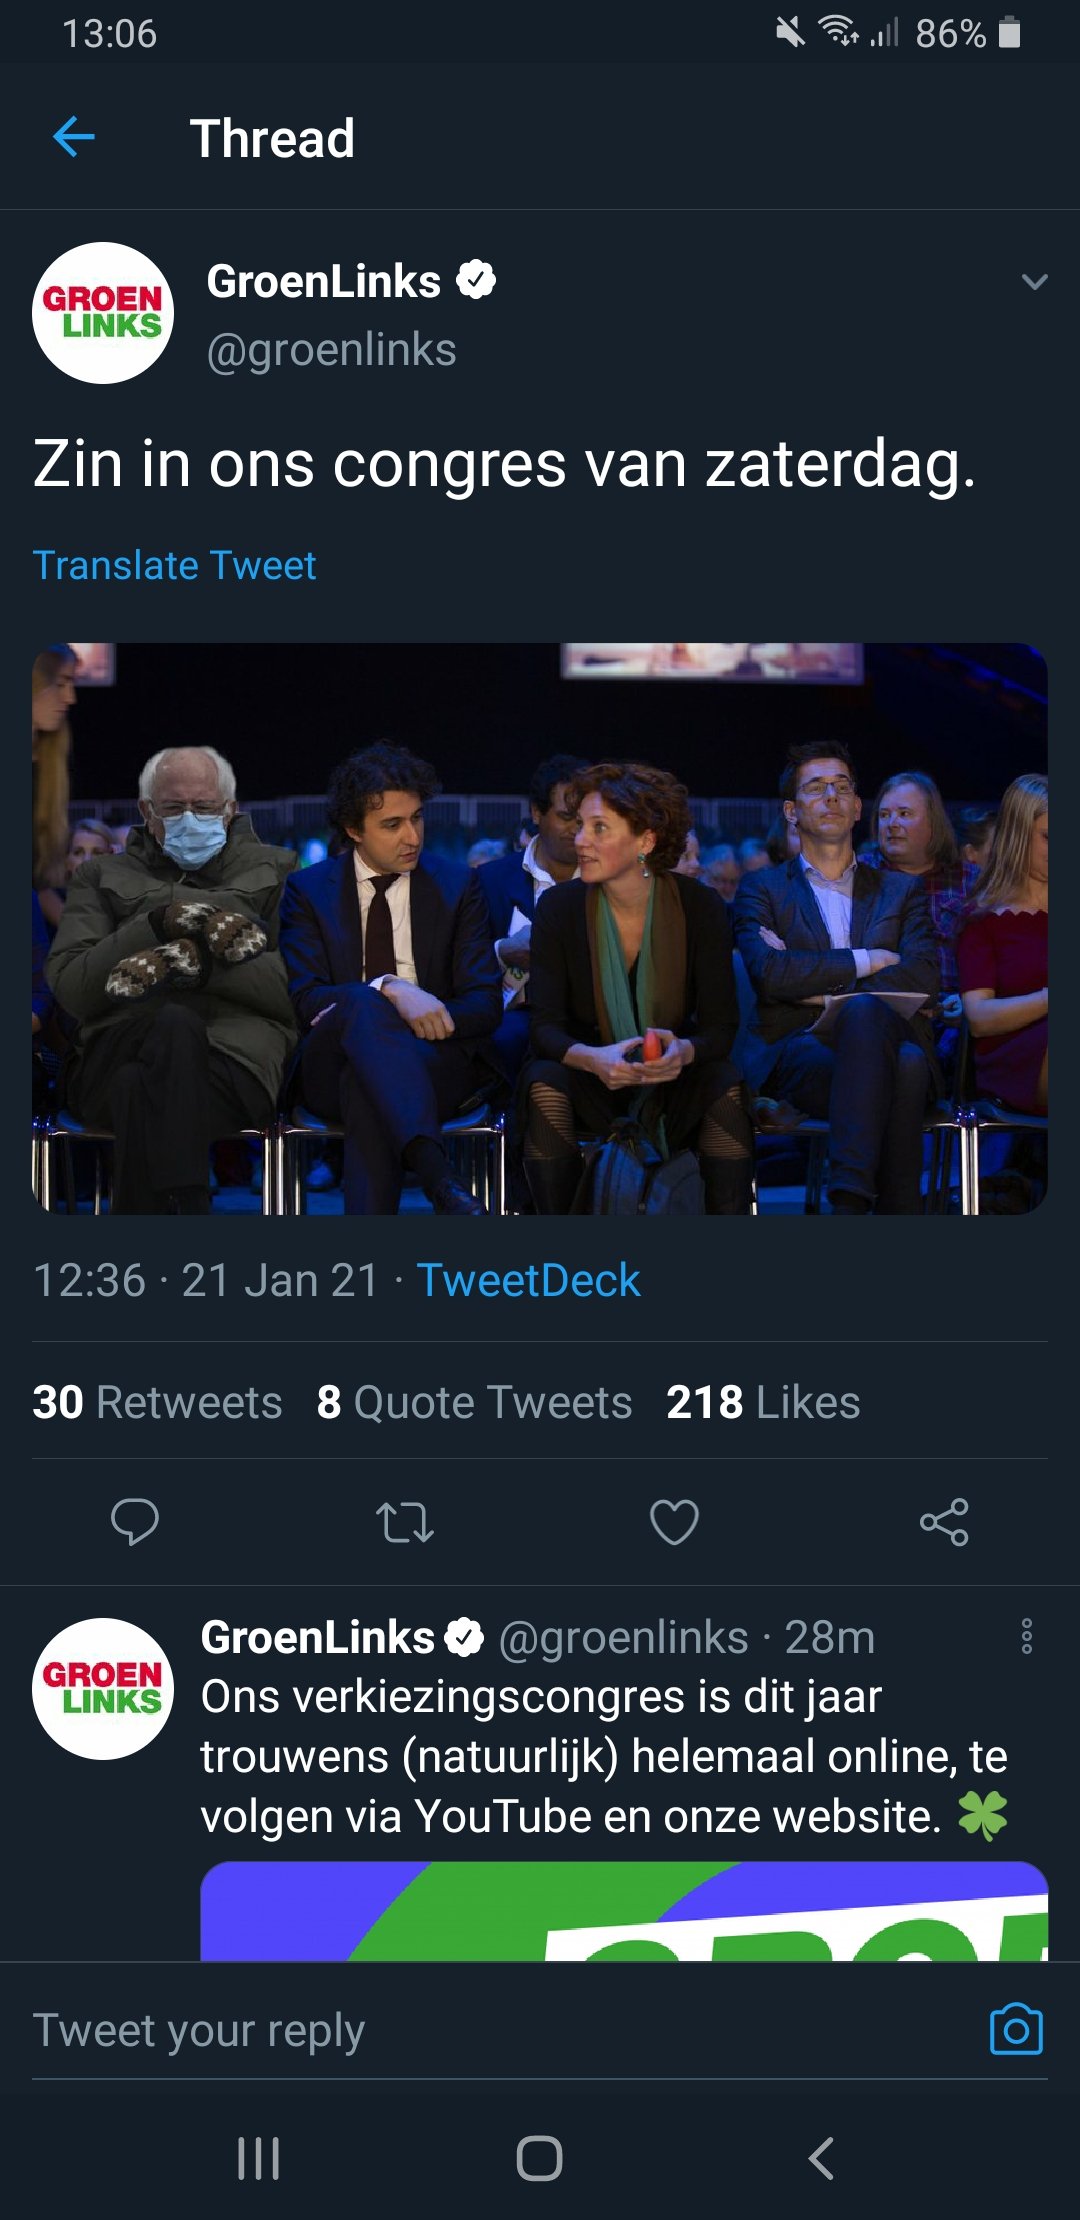Like the tweet with heart icon

coord(674,1522)
